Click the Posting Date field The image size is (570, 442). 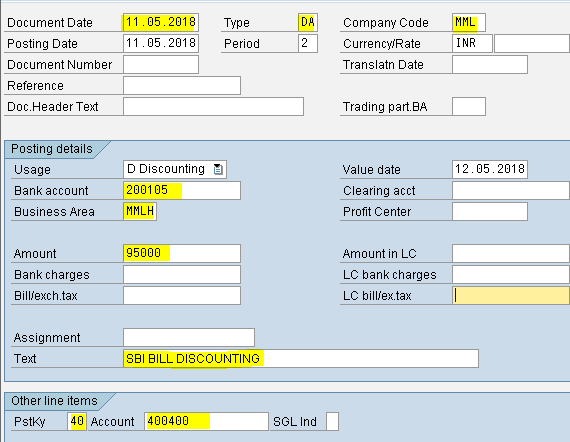tap(161, 43)
